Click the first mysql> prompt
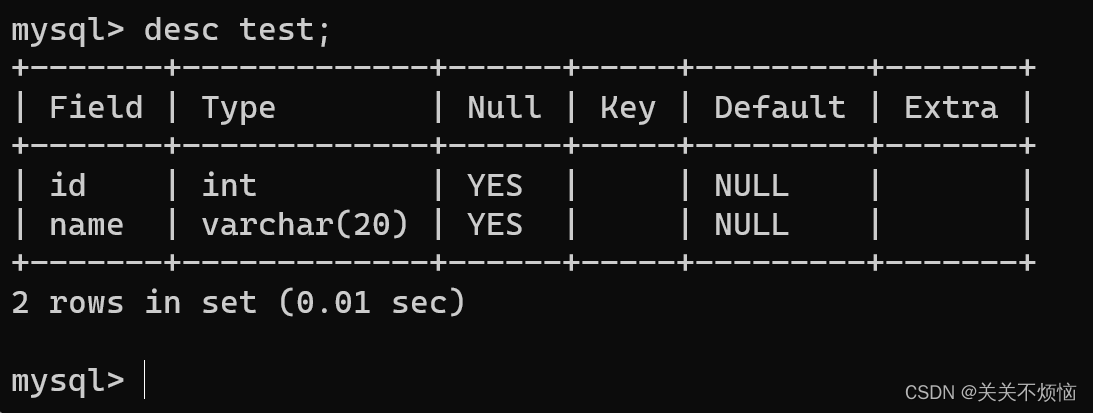The width and height of the screenshot is (1093, 413). tap(68, 31)
